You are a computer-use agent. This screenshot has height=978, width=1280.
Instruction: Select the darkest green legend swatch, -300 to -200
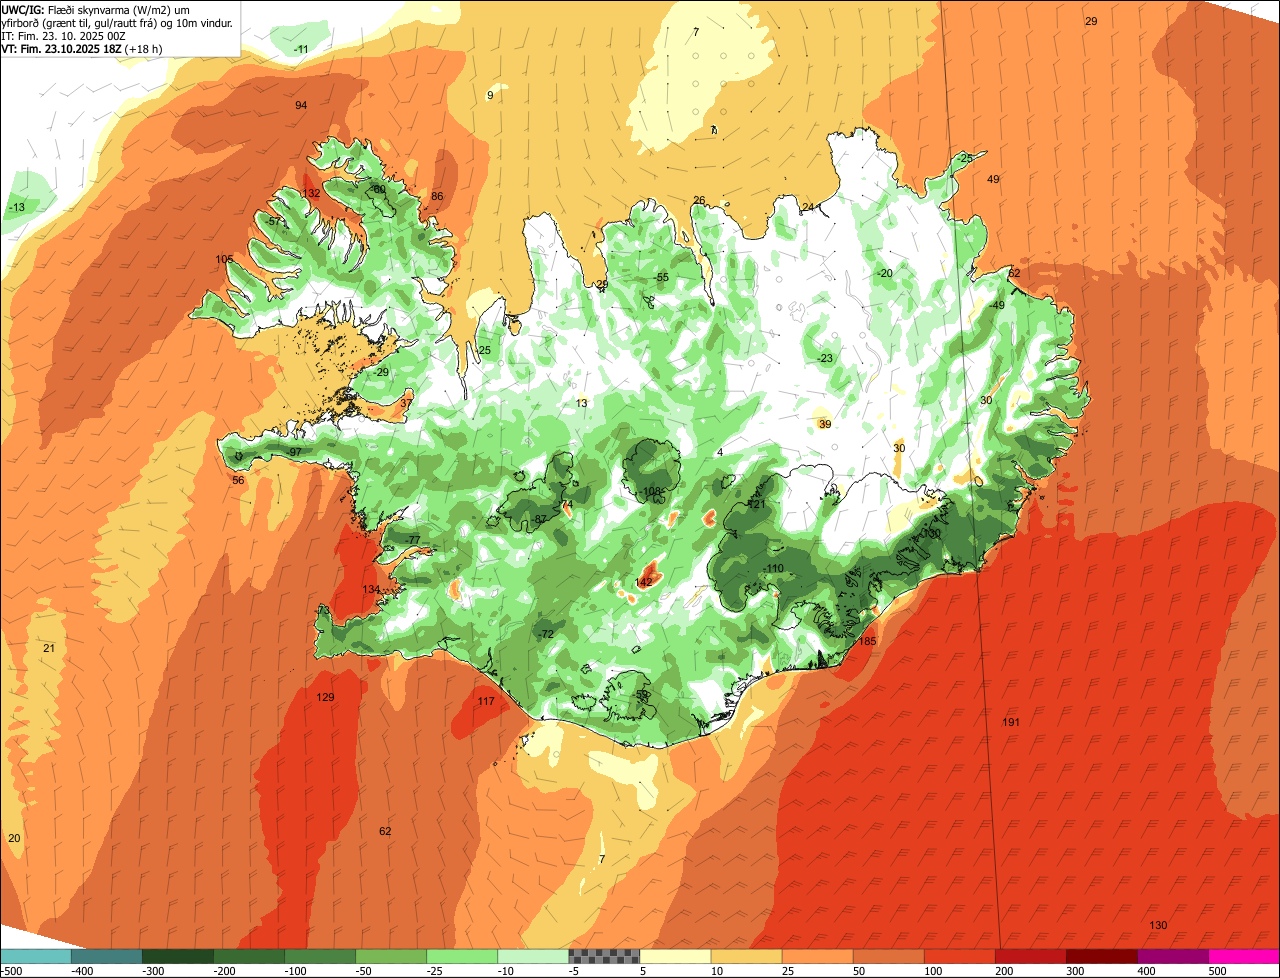coord(177,957)
